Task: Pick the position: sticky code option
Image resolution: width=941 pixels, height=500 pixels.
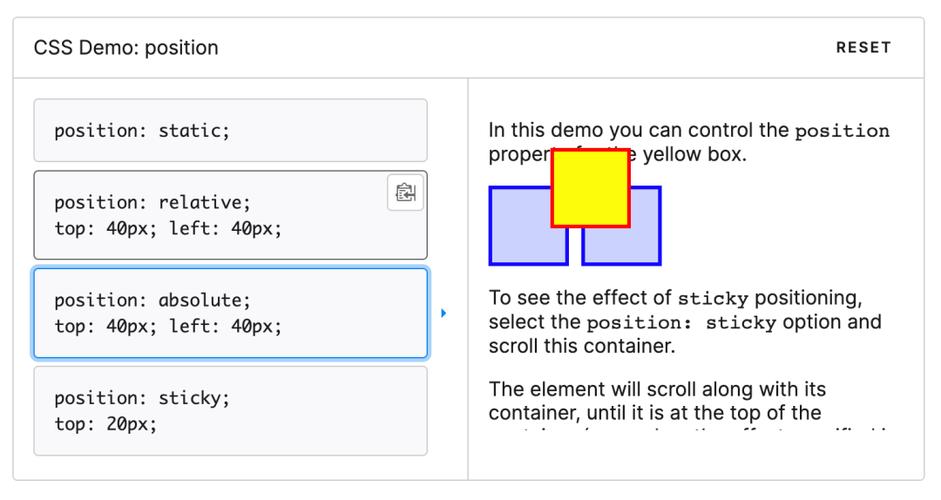Action: (230, 410)
